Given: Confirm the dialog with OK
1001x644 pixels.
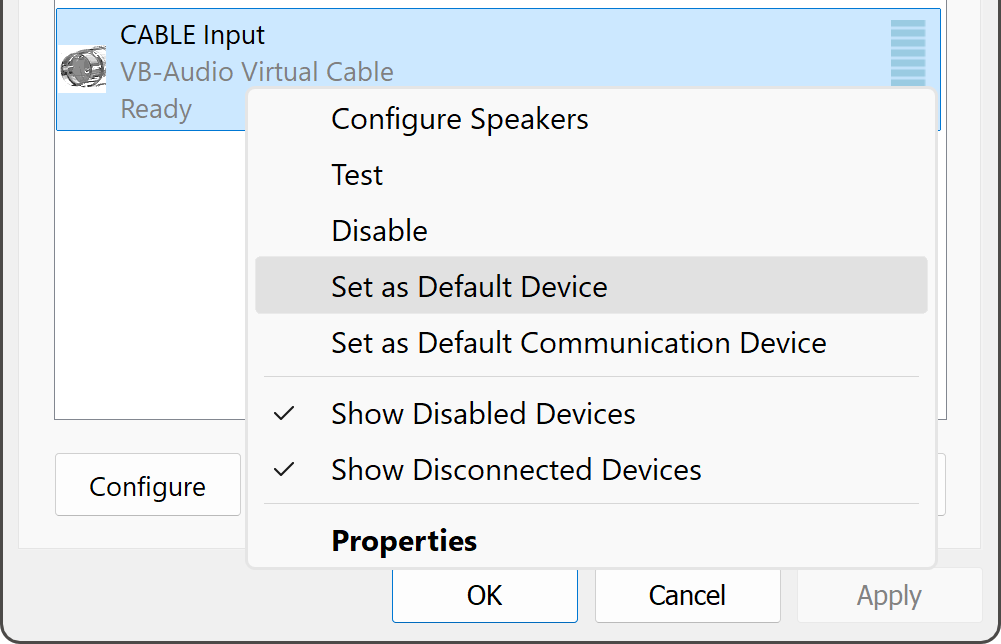Looking at the screenshot, I should coord(484,596).
